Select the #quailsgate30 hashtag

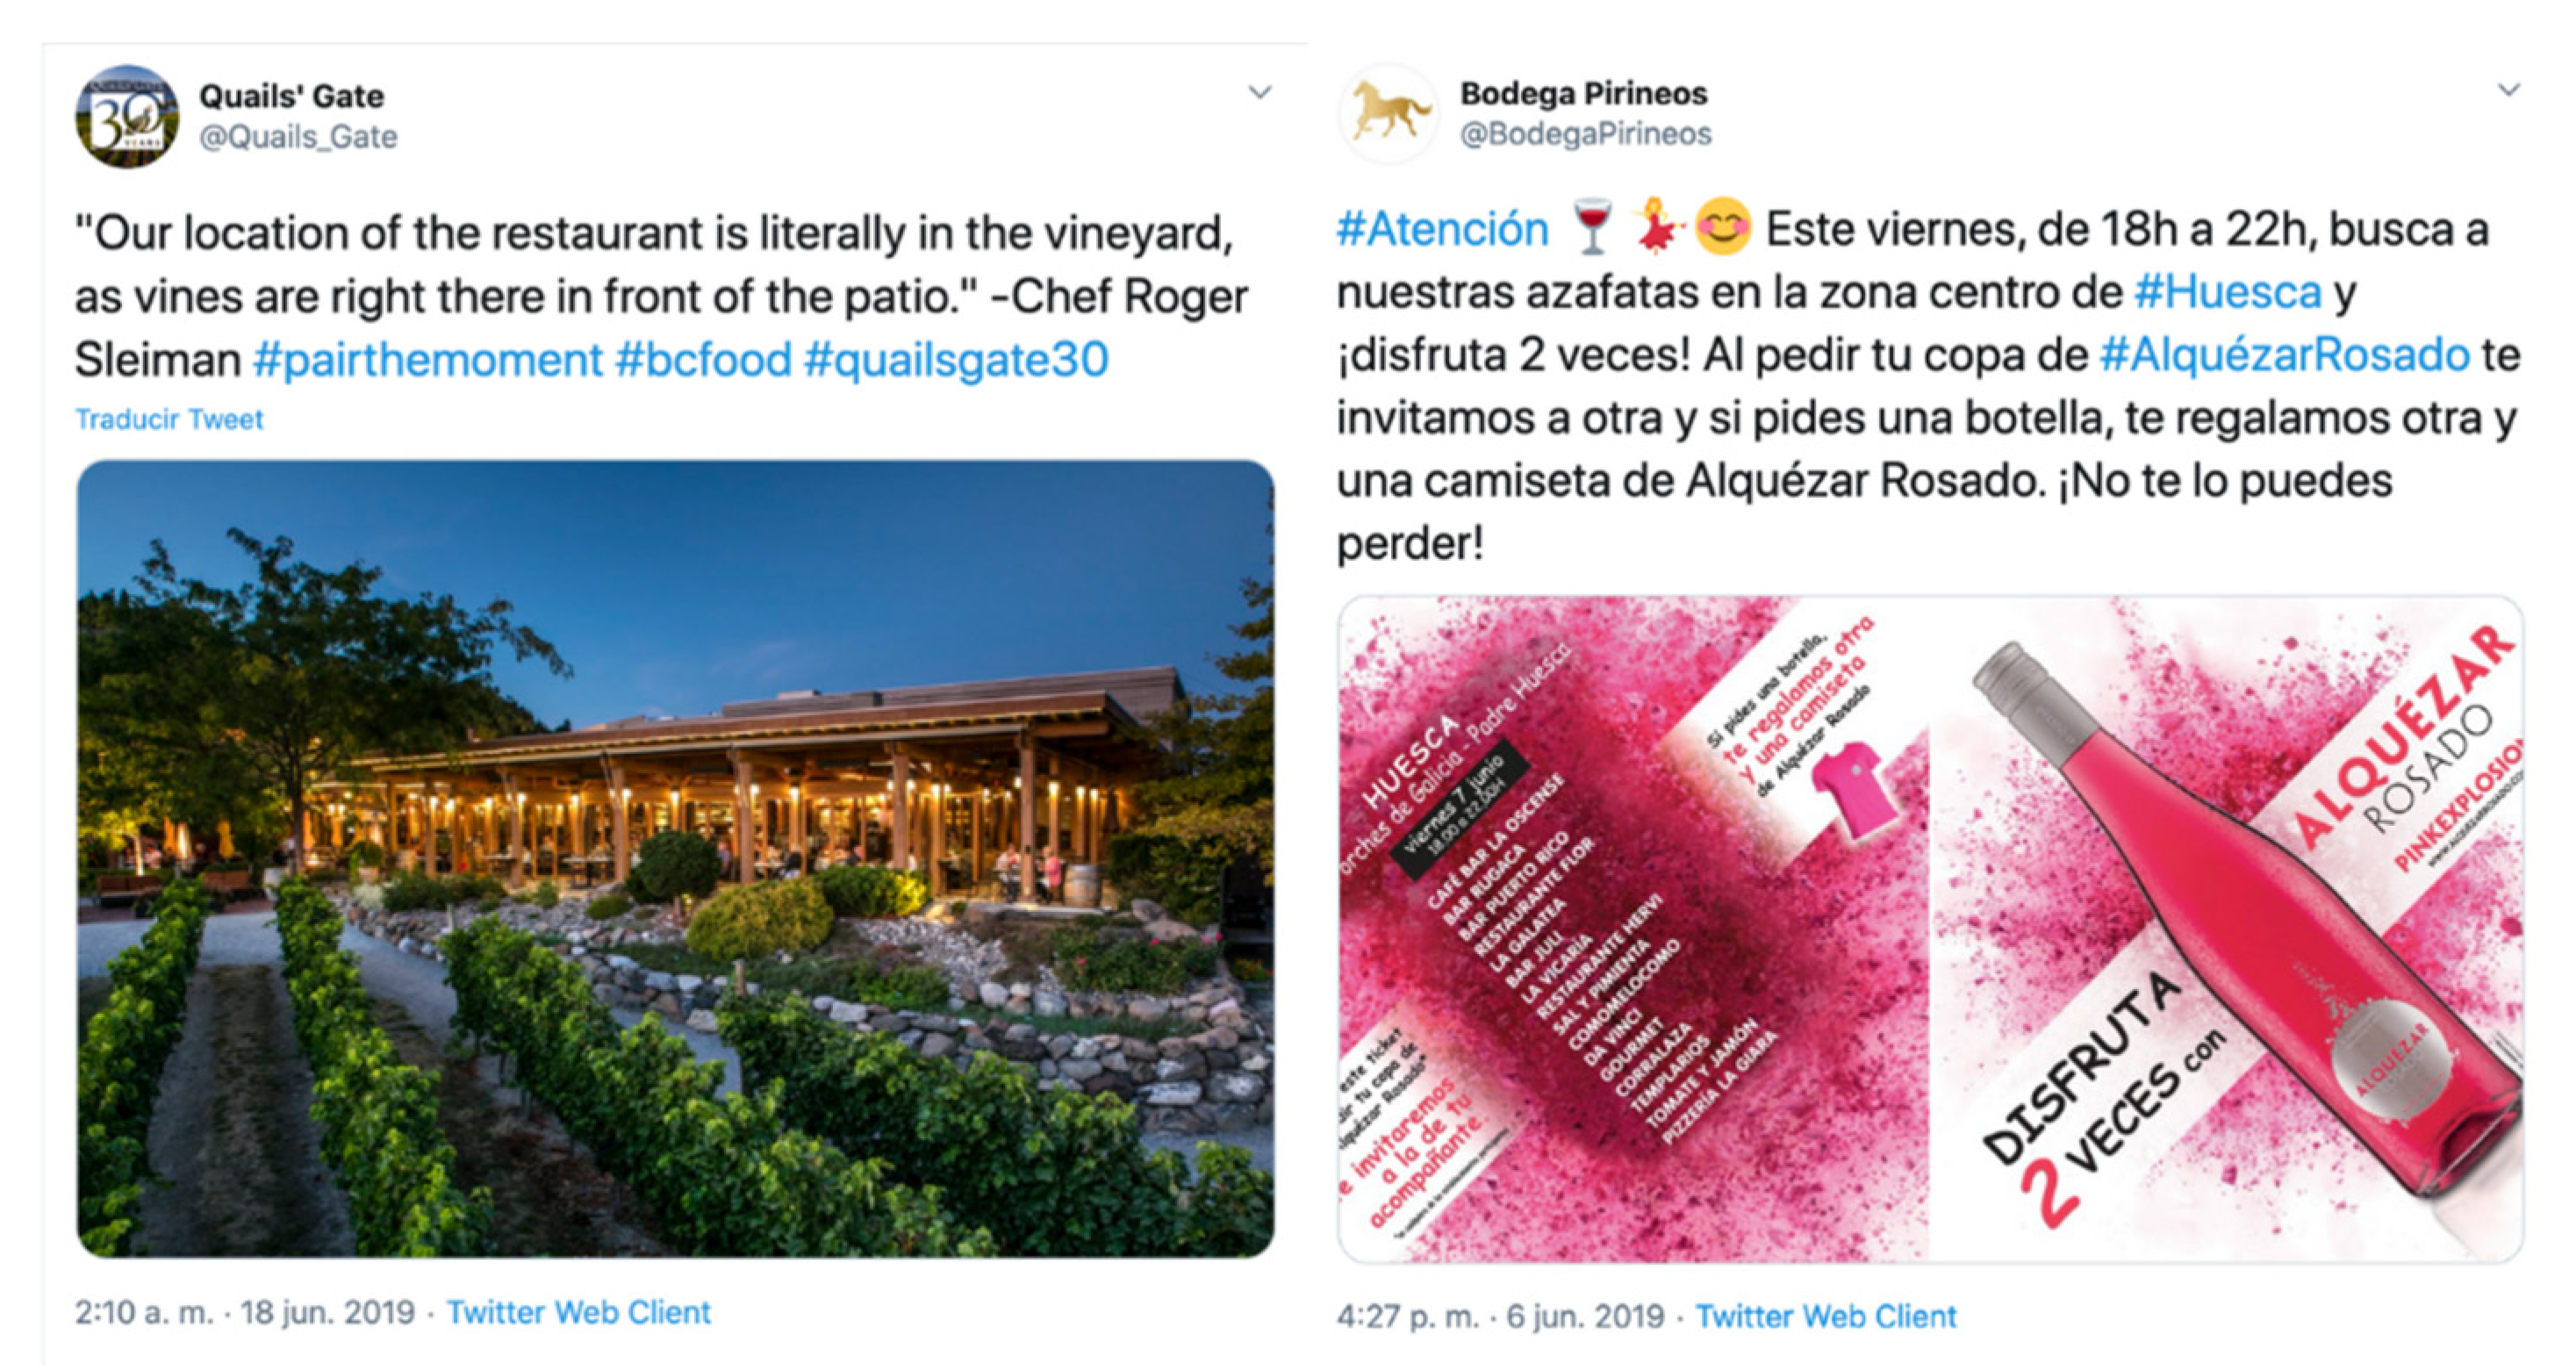tap(956, 360)
